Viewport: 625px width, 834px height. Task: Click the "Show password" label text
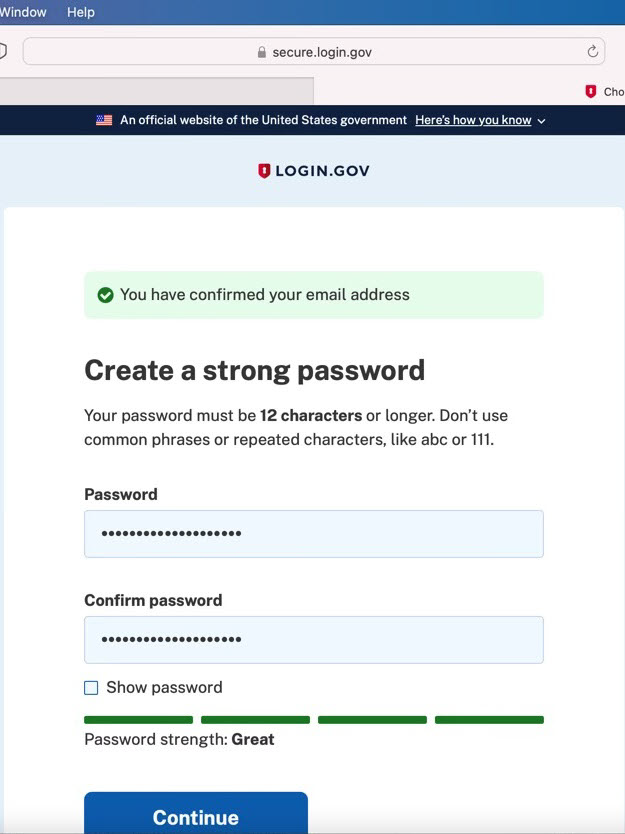coord(164,688)
